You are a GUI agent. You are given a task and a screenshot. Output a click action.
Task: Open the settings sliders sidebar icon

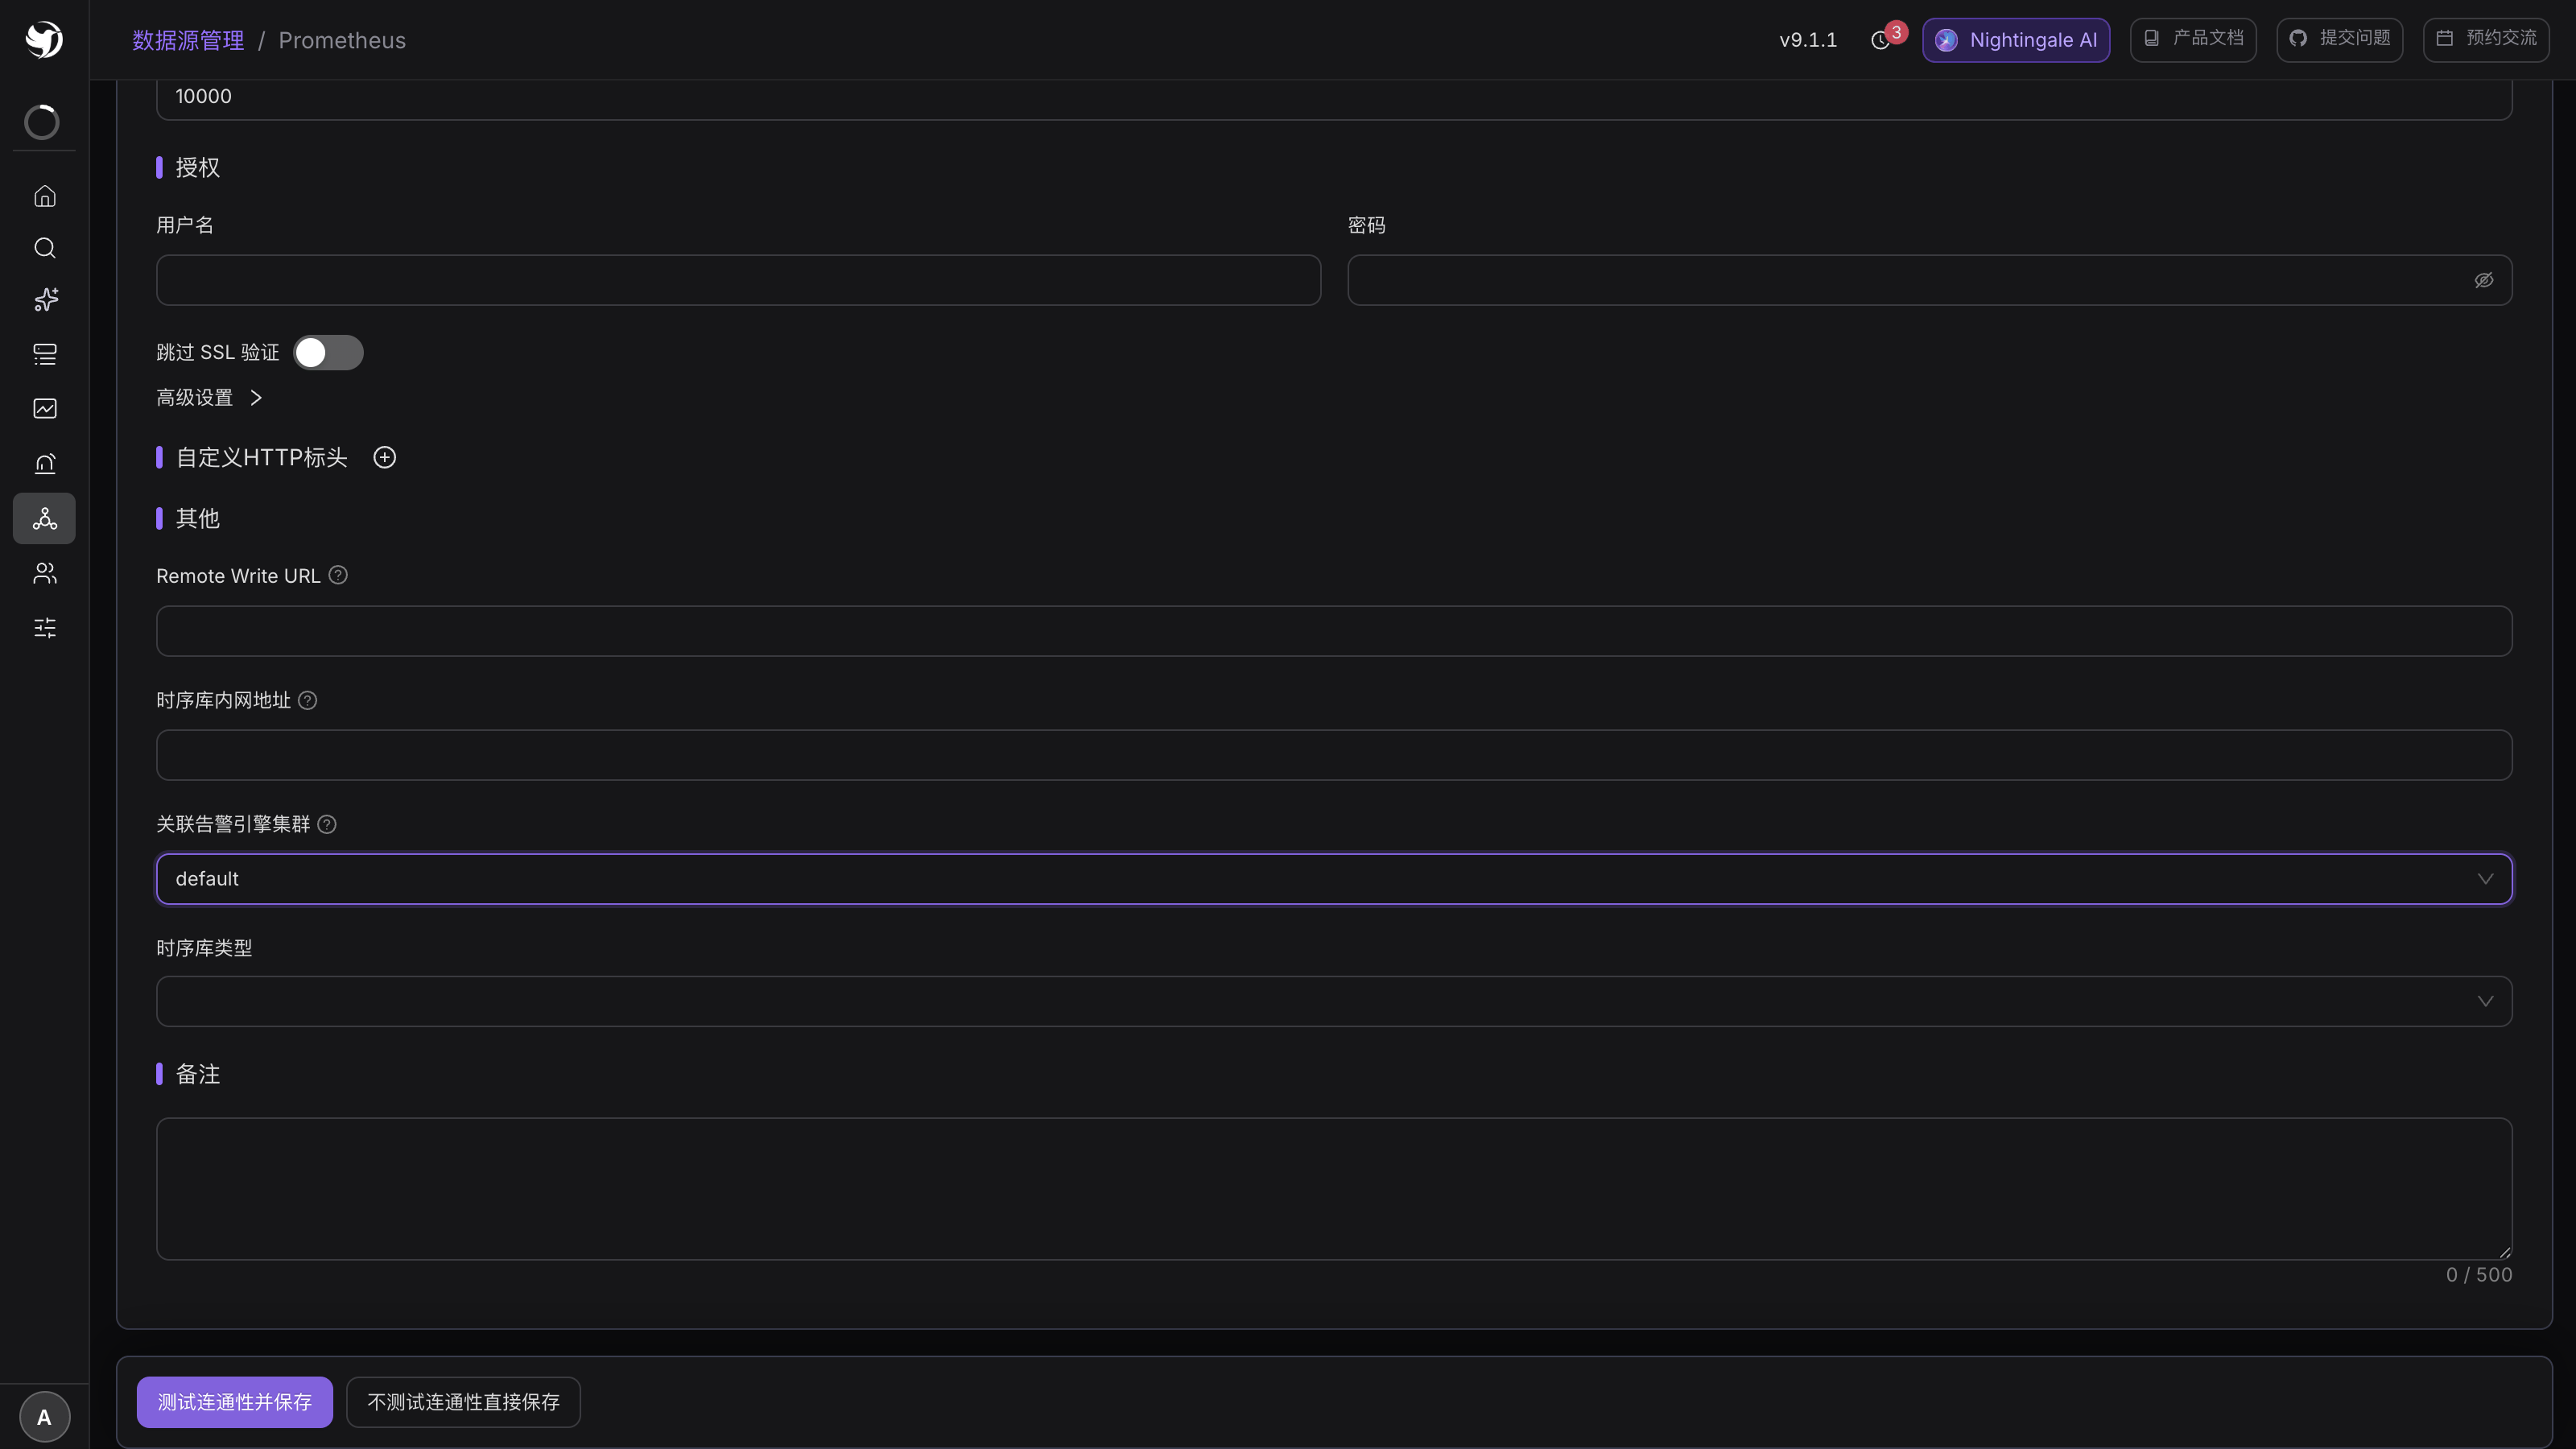tap(44, 628)
